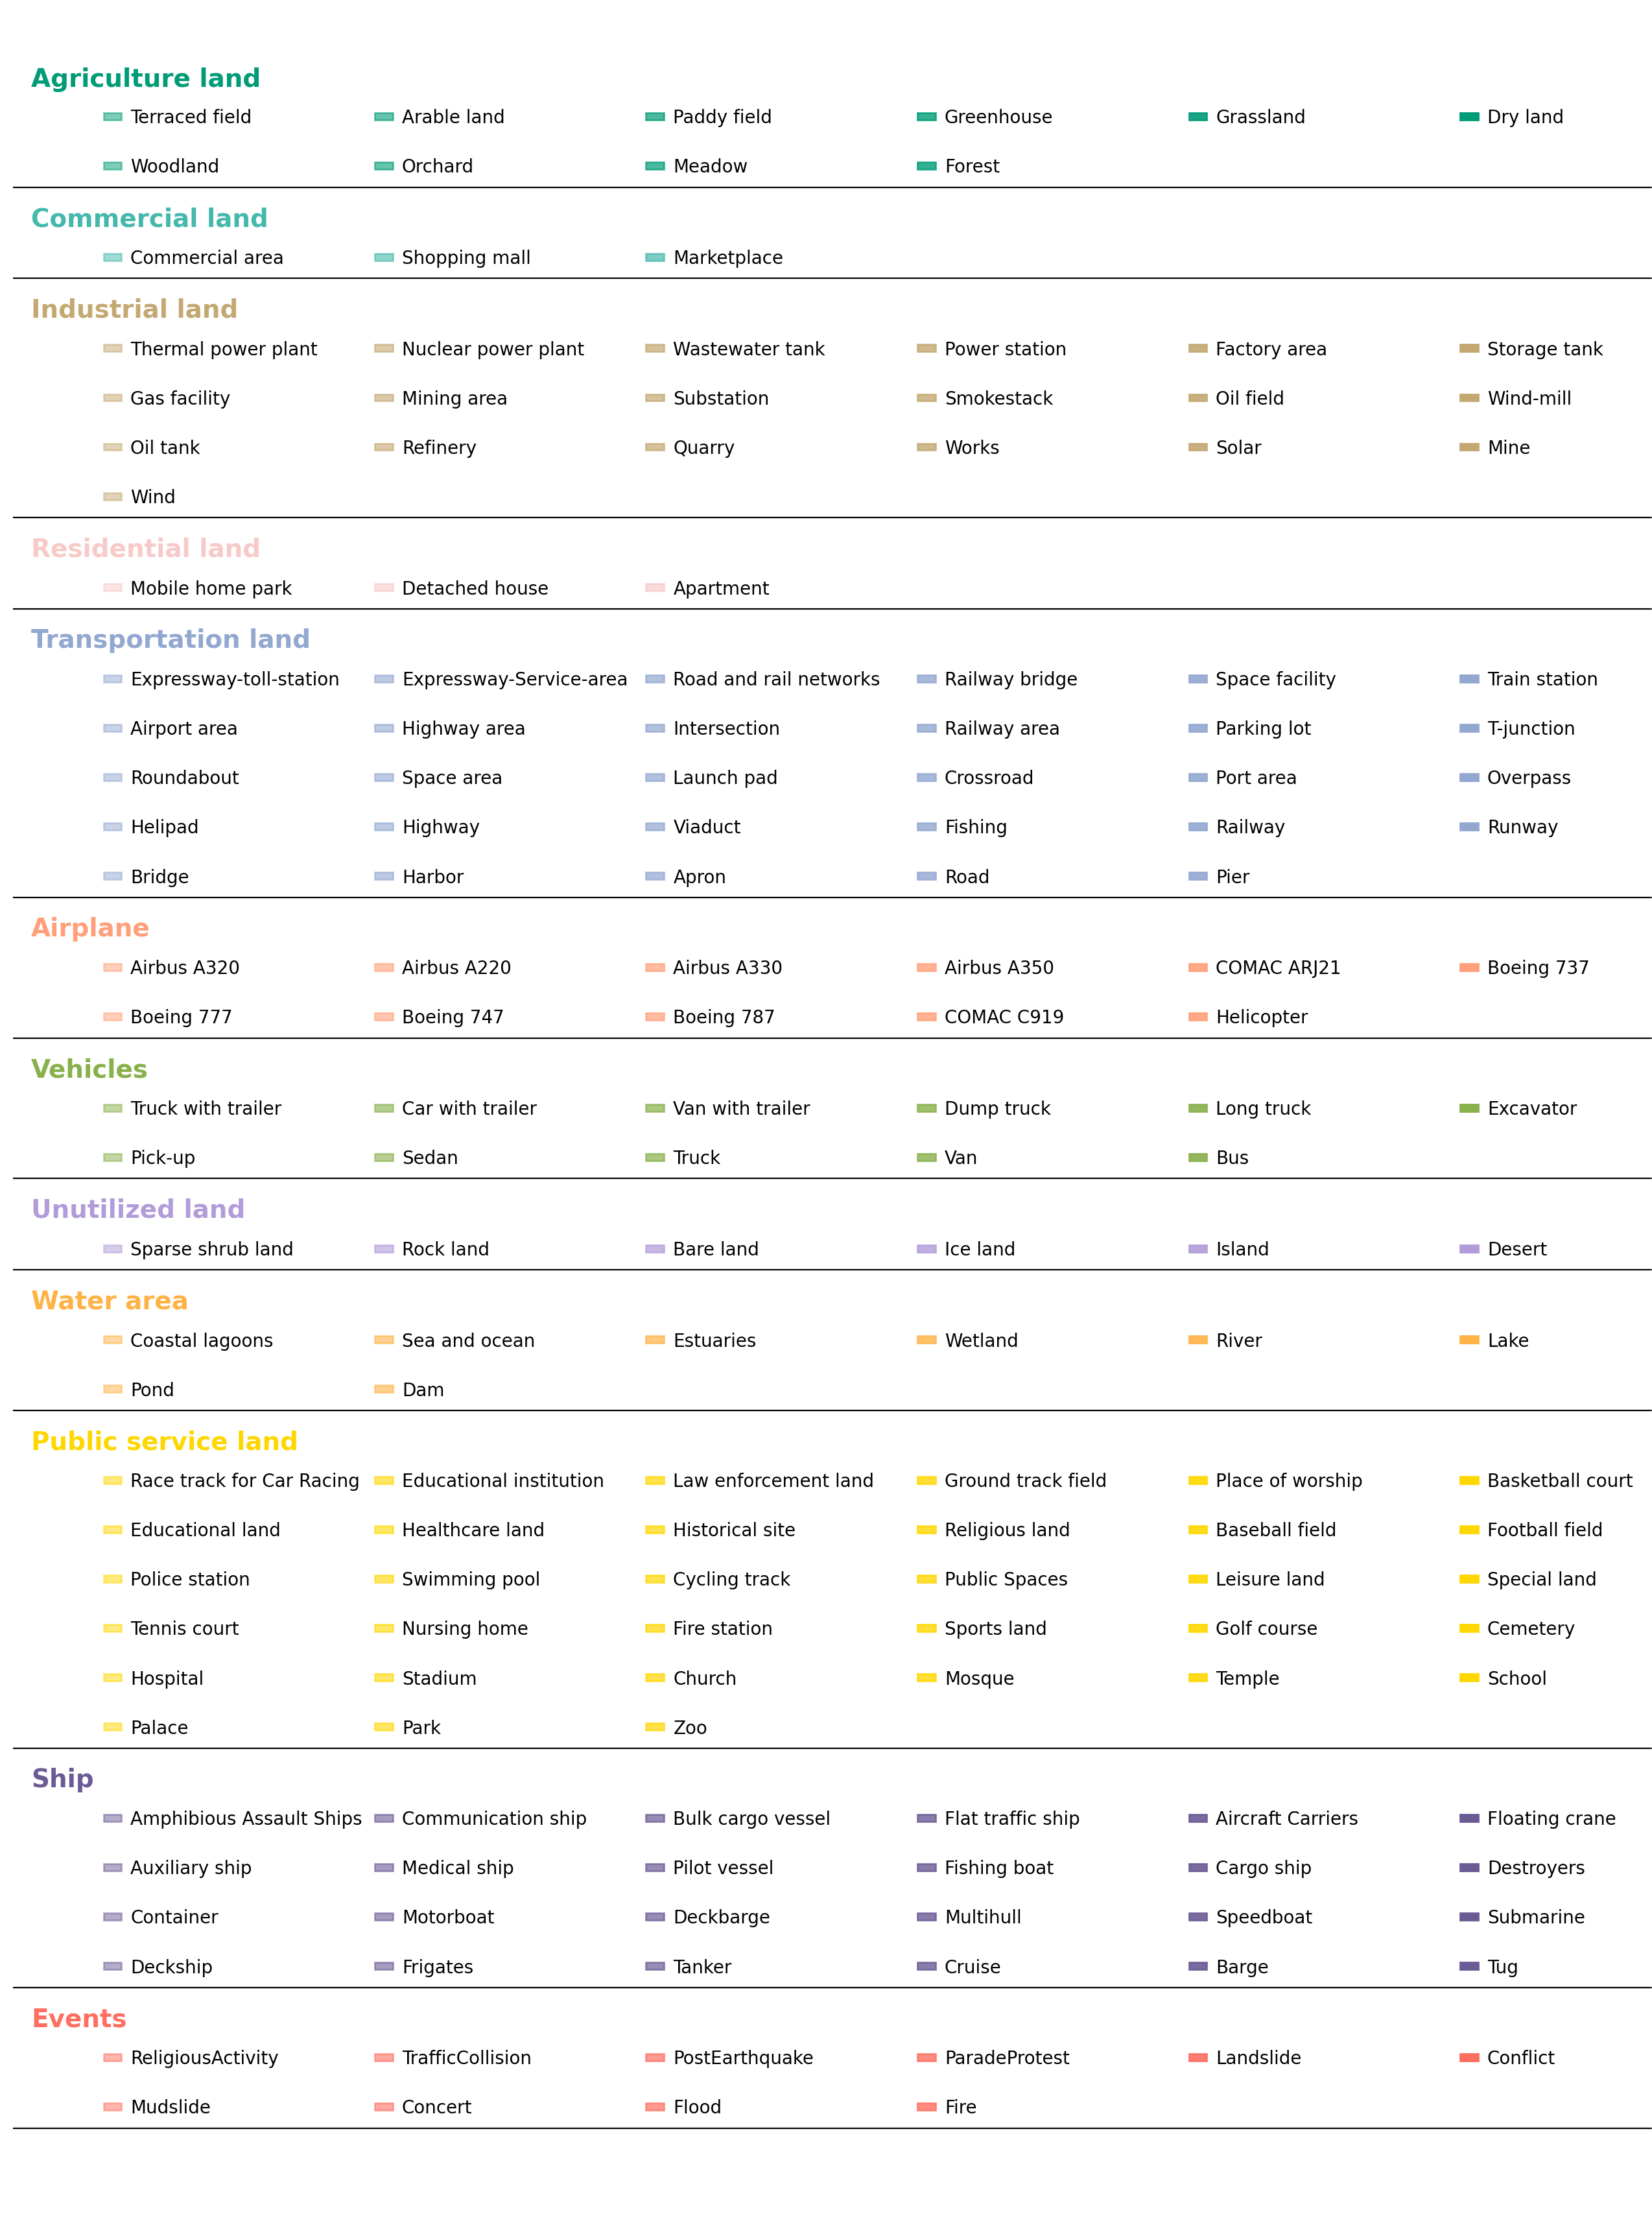Click the Detached house pink swatch
Screen dimensions: 1652x2223
(383, 588)
